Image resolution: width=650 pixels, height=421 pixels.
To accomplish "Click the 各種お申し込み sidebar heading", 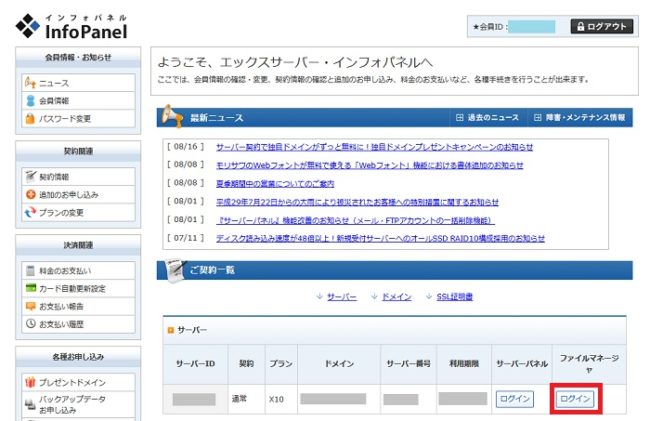I will click(x=78, y=357).
